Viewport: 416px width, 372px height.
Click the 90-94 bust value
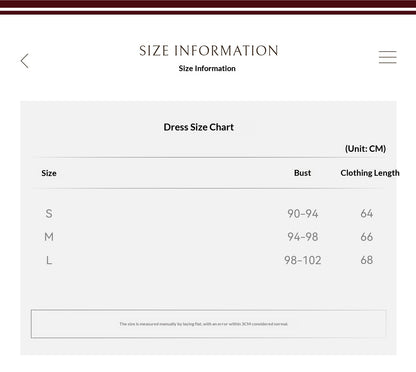(x=303, y=214)
